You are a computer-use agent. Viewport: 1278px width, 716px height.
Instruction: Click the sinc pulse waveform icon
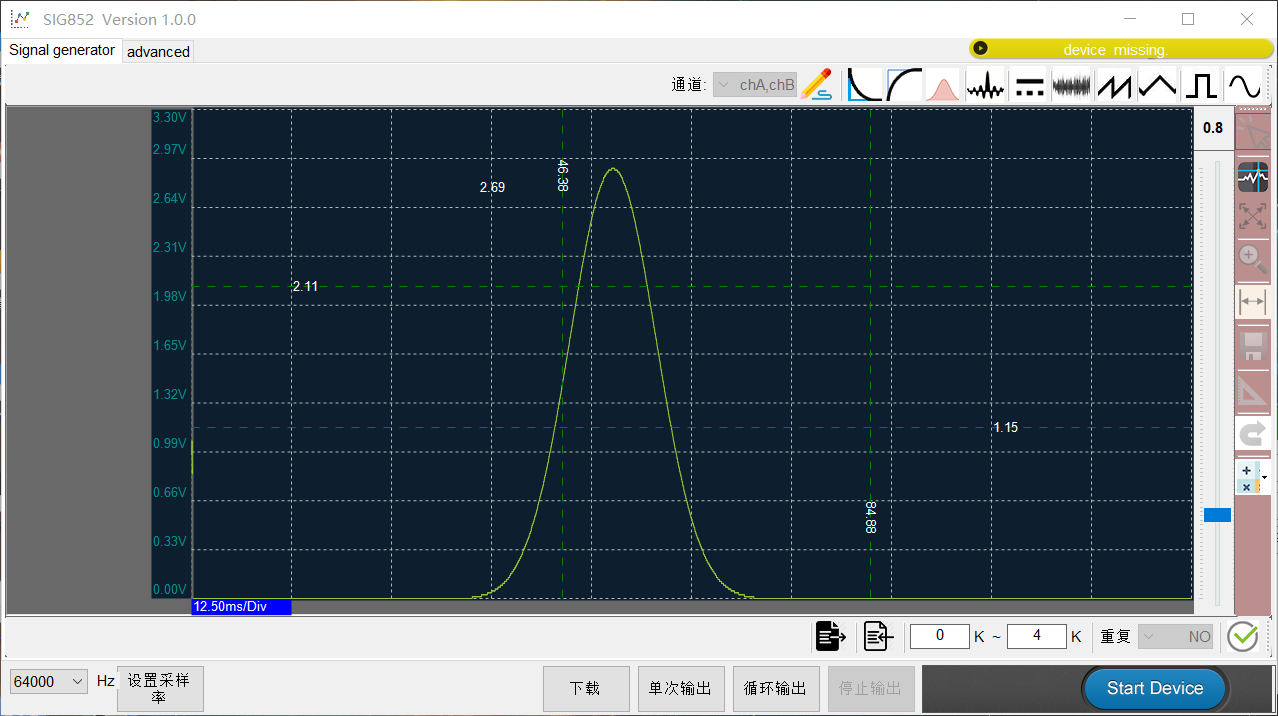point(985,85)
